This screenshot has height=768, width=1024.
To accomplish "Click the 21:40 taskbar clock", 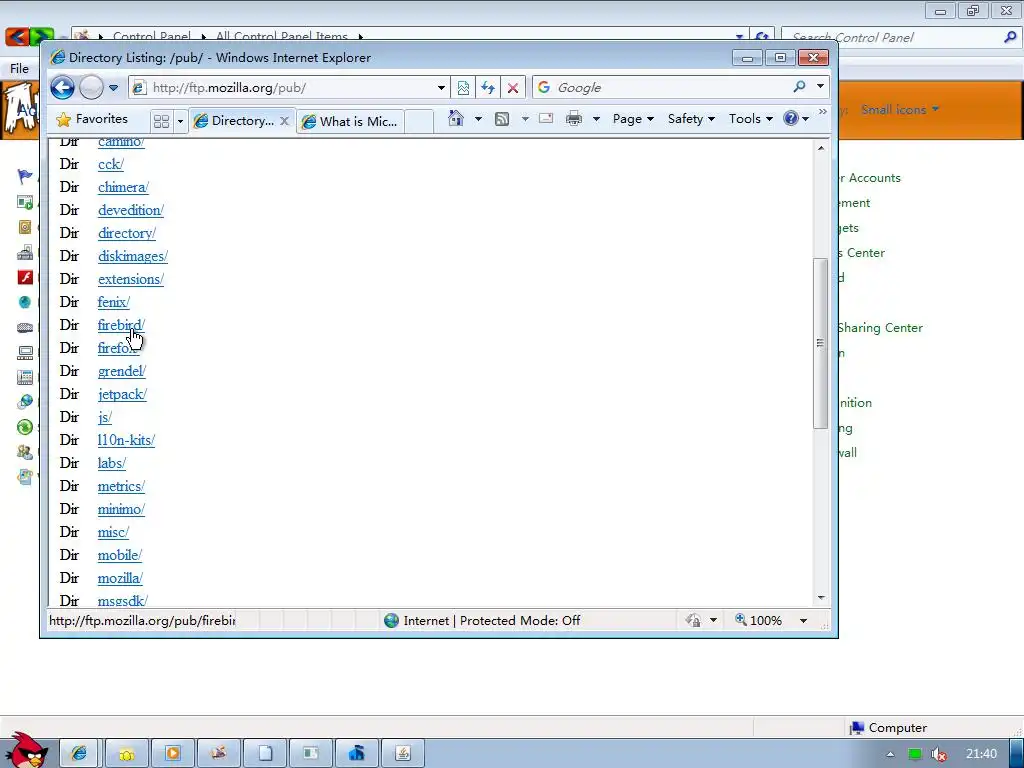I will (x=981, y=754).
